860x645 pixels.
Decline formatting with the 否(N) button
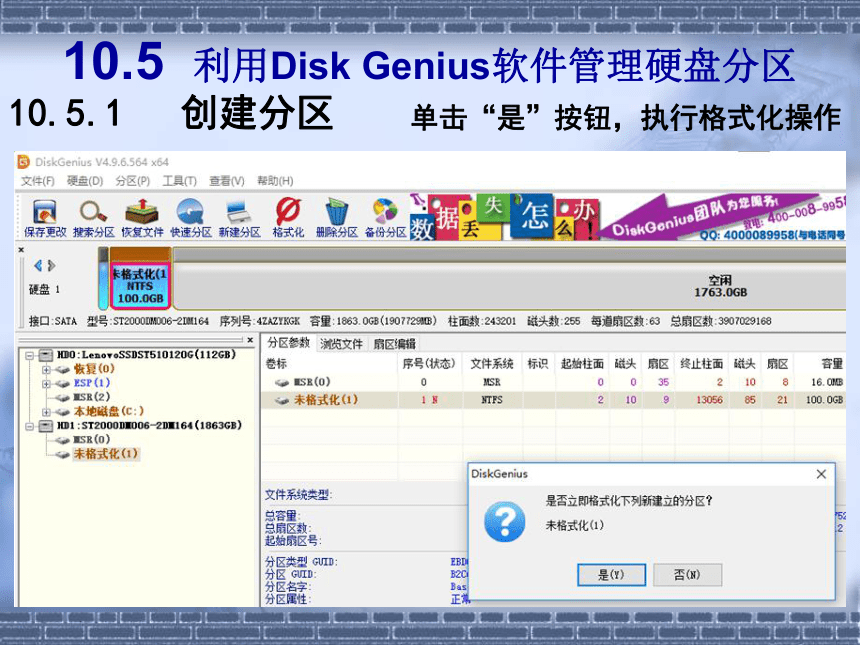coord(687,575)
